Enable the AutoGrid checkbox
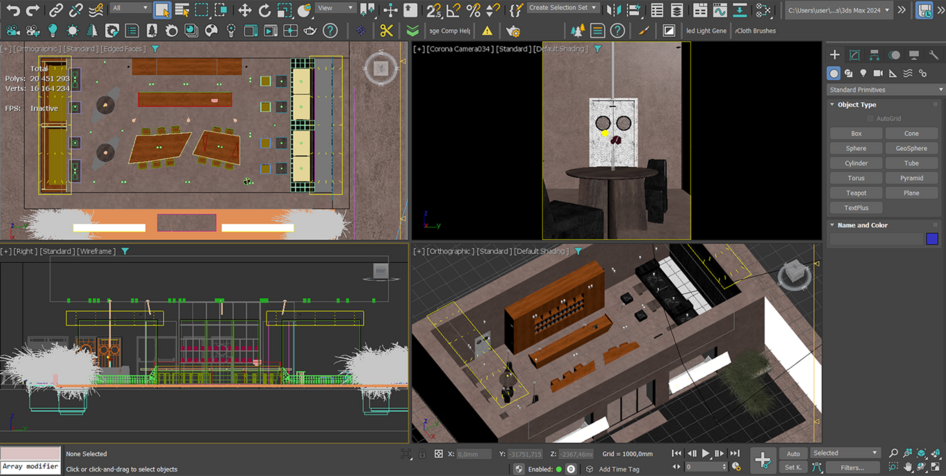The image size is (946, 476). click(x=870, y=119)
